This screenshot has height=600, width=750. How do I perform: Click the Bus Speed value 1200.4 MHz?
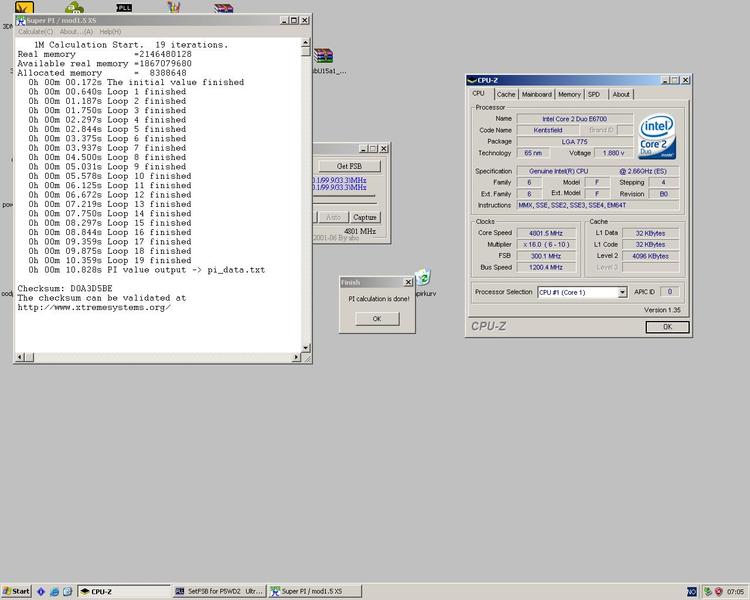click(546, 267)
